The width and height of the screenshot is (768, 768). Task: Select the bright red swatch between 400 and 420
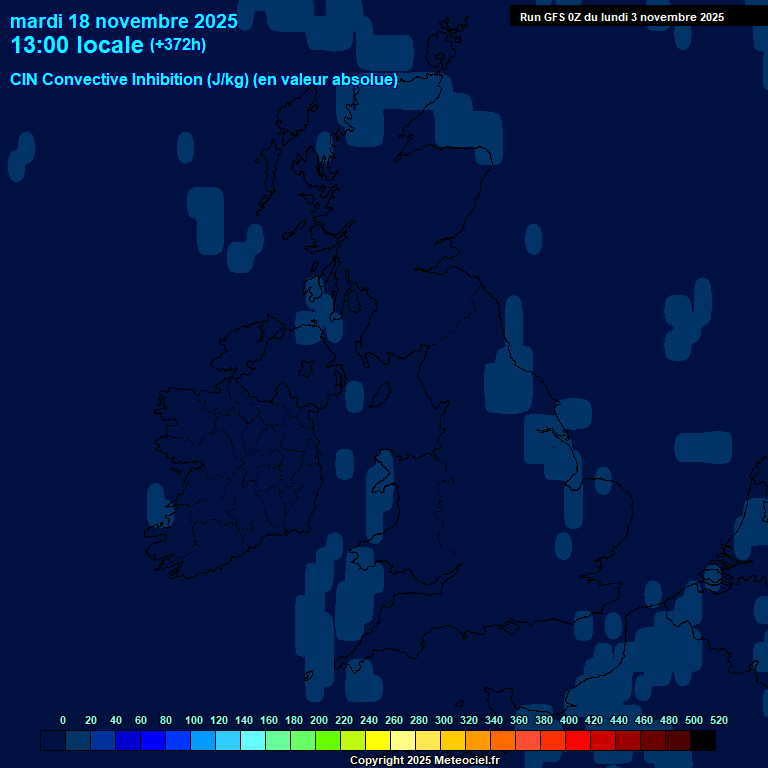click(x=578, y=741)
